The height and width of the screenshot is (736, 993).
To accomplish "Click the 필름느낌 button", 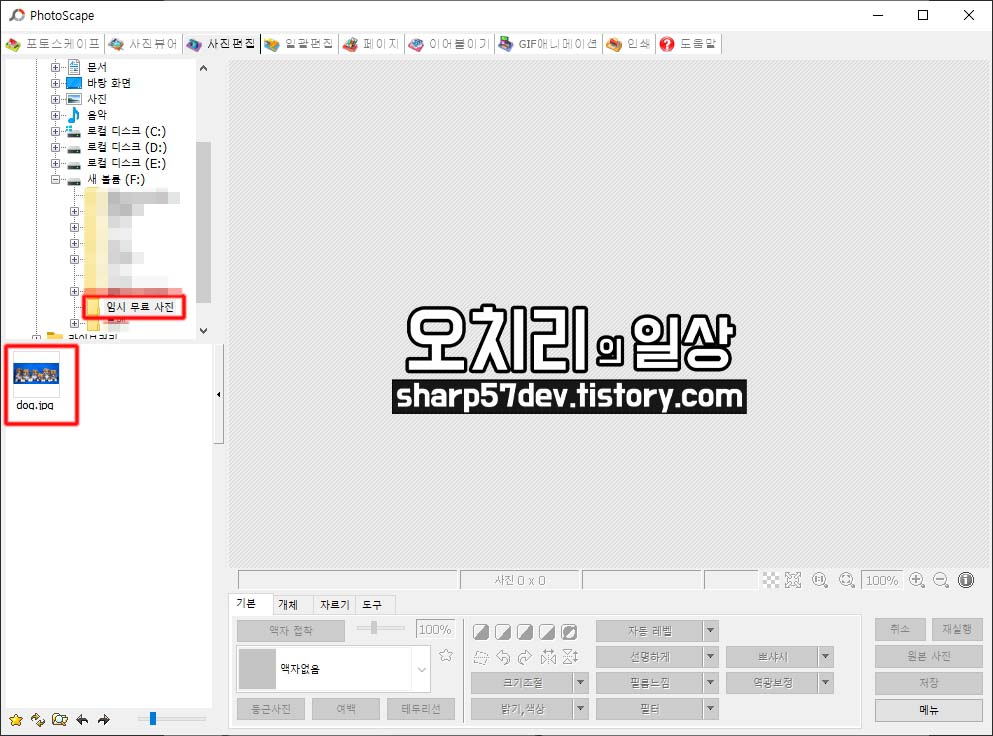I will click(649, 683).
